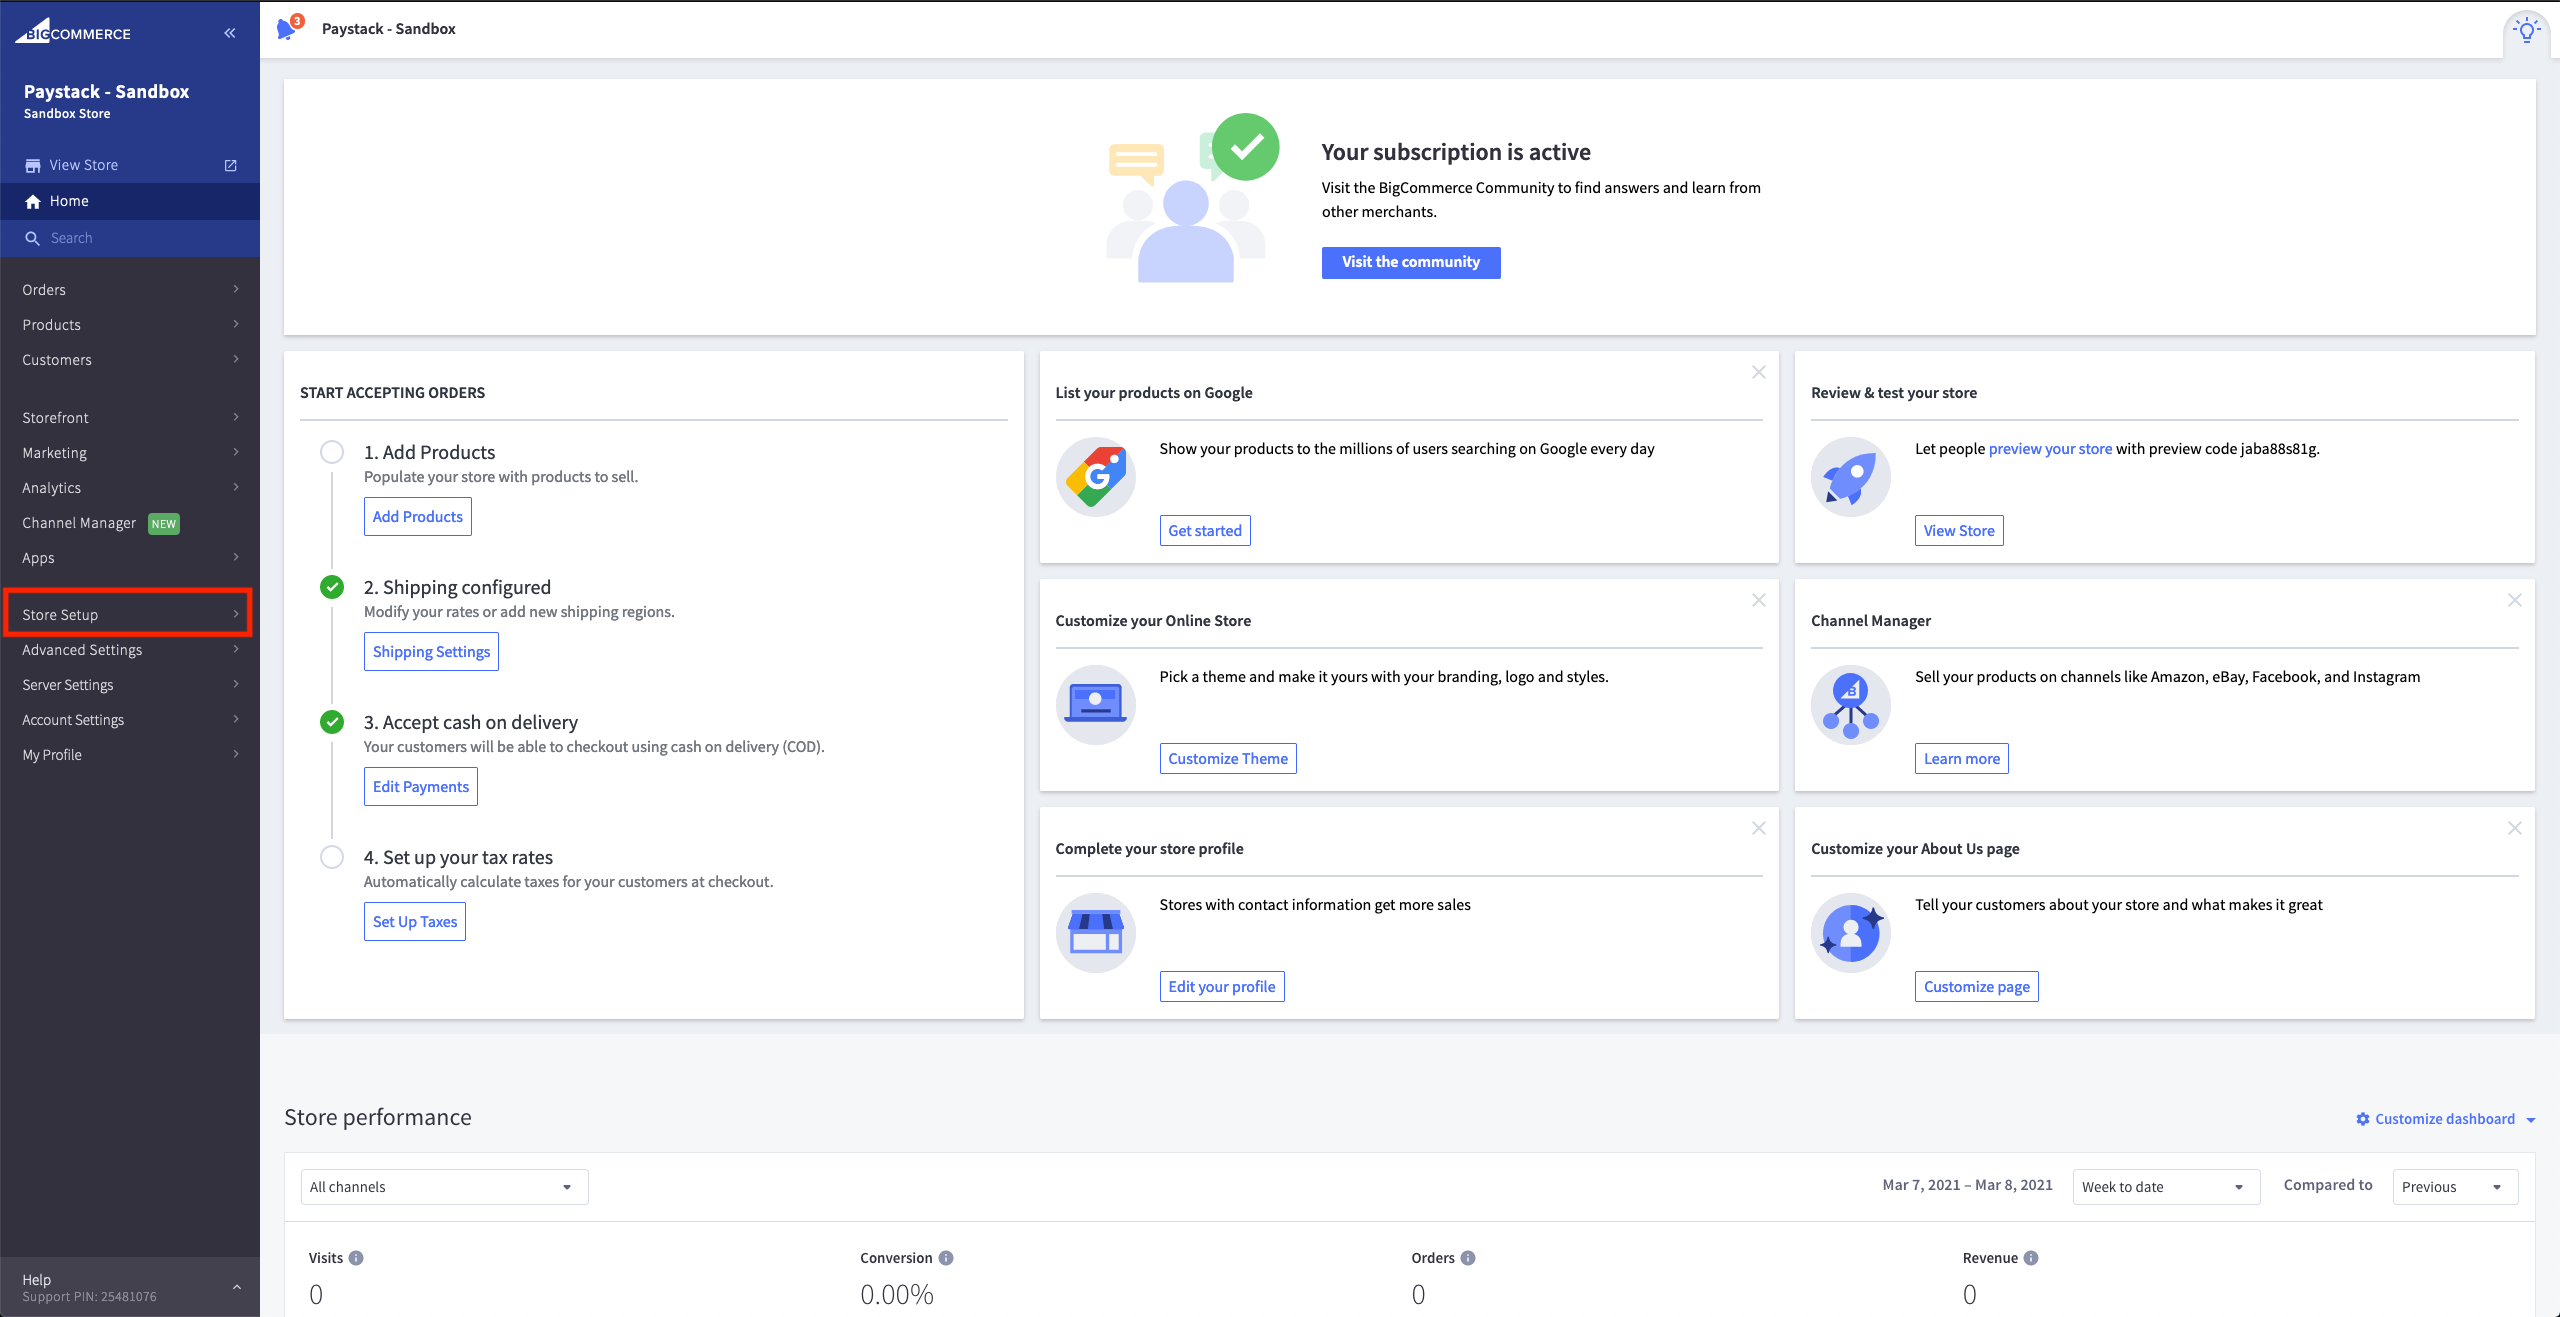Click the BigCommerce logo
Image resolution: width=2560 pixels, height=1317 pixels.
(73, 31)
